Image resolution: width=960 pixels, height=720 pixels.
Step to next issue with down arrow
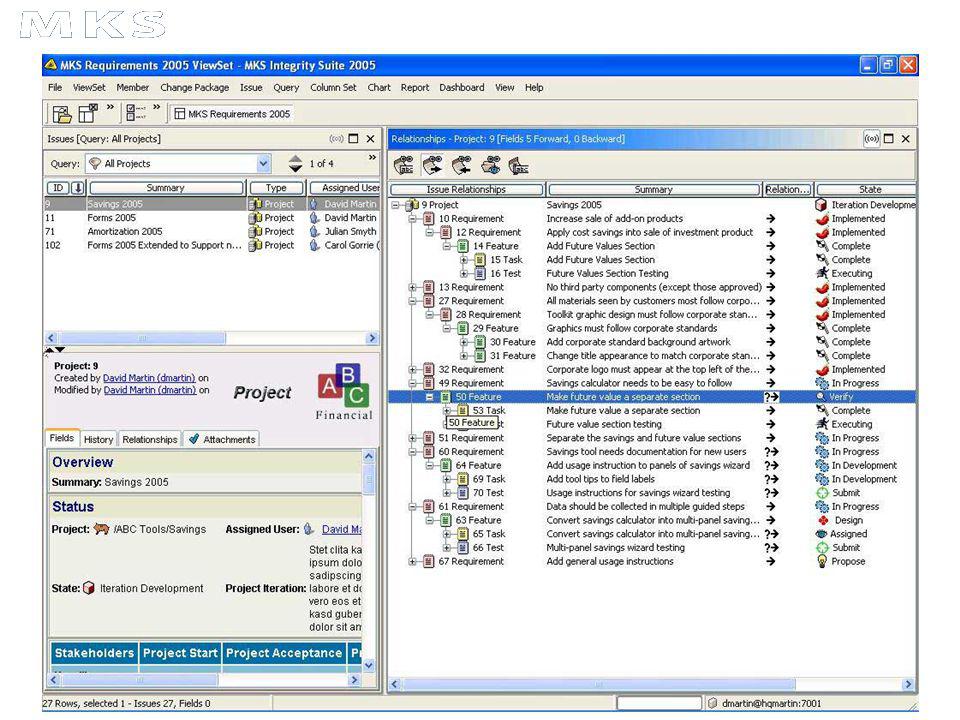(x=295, y=168)
